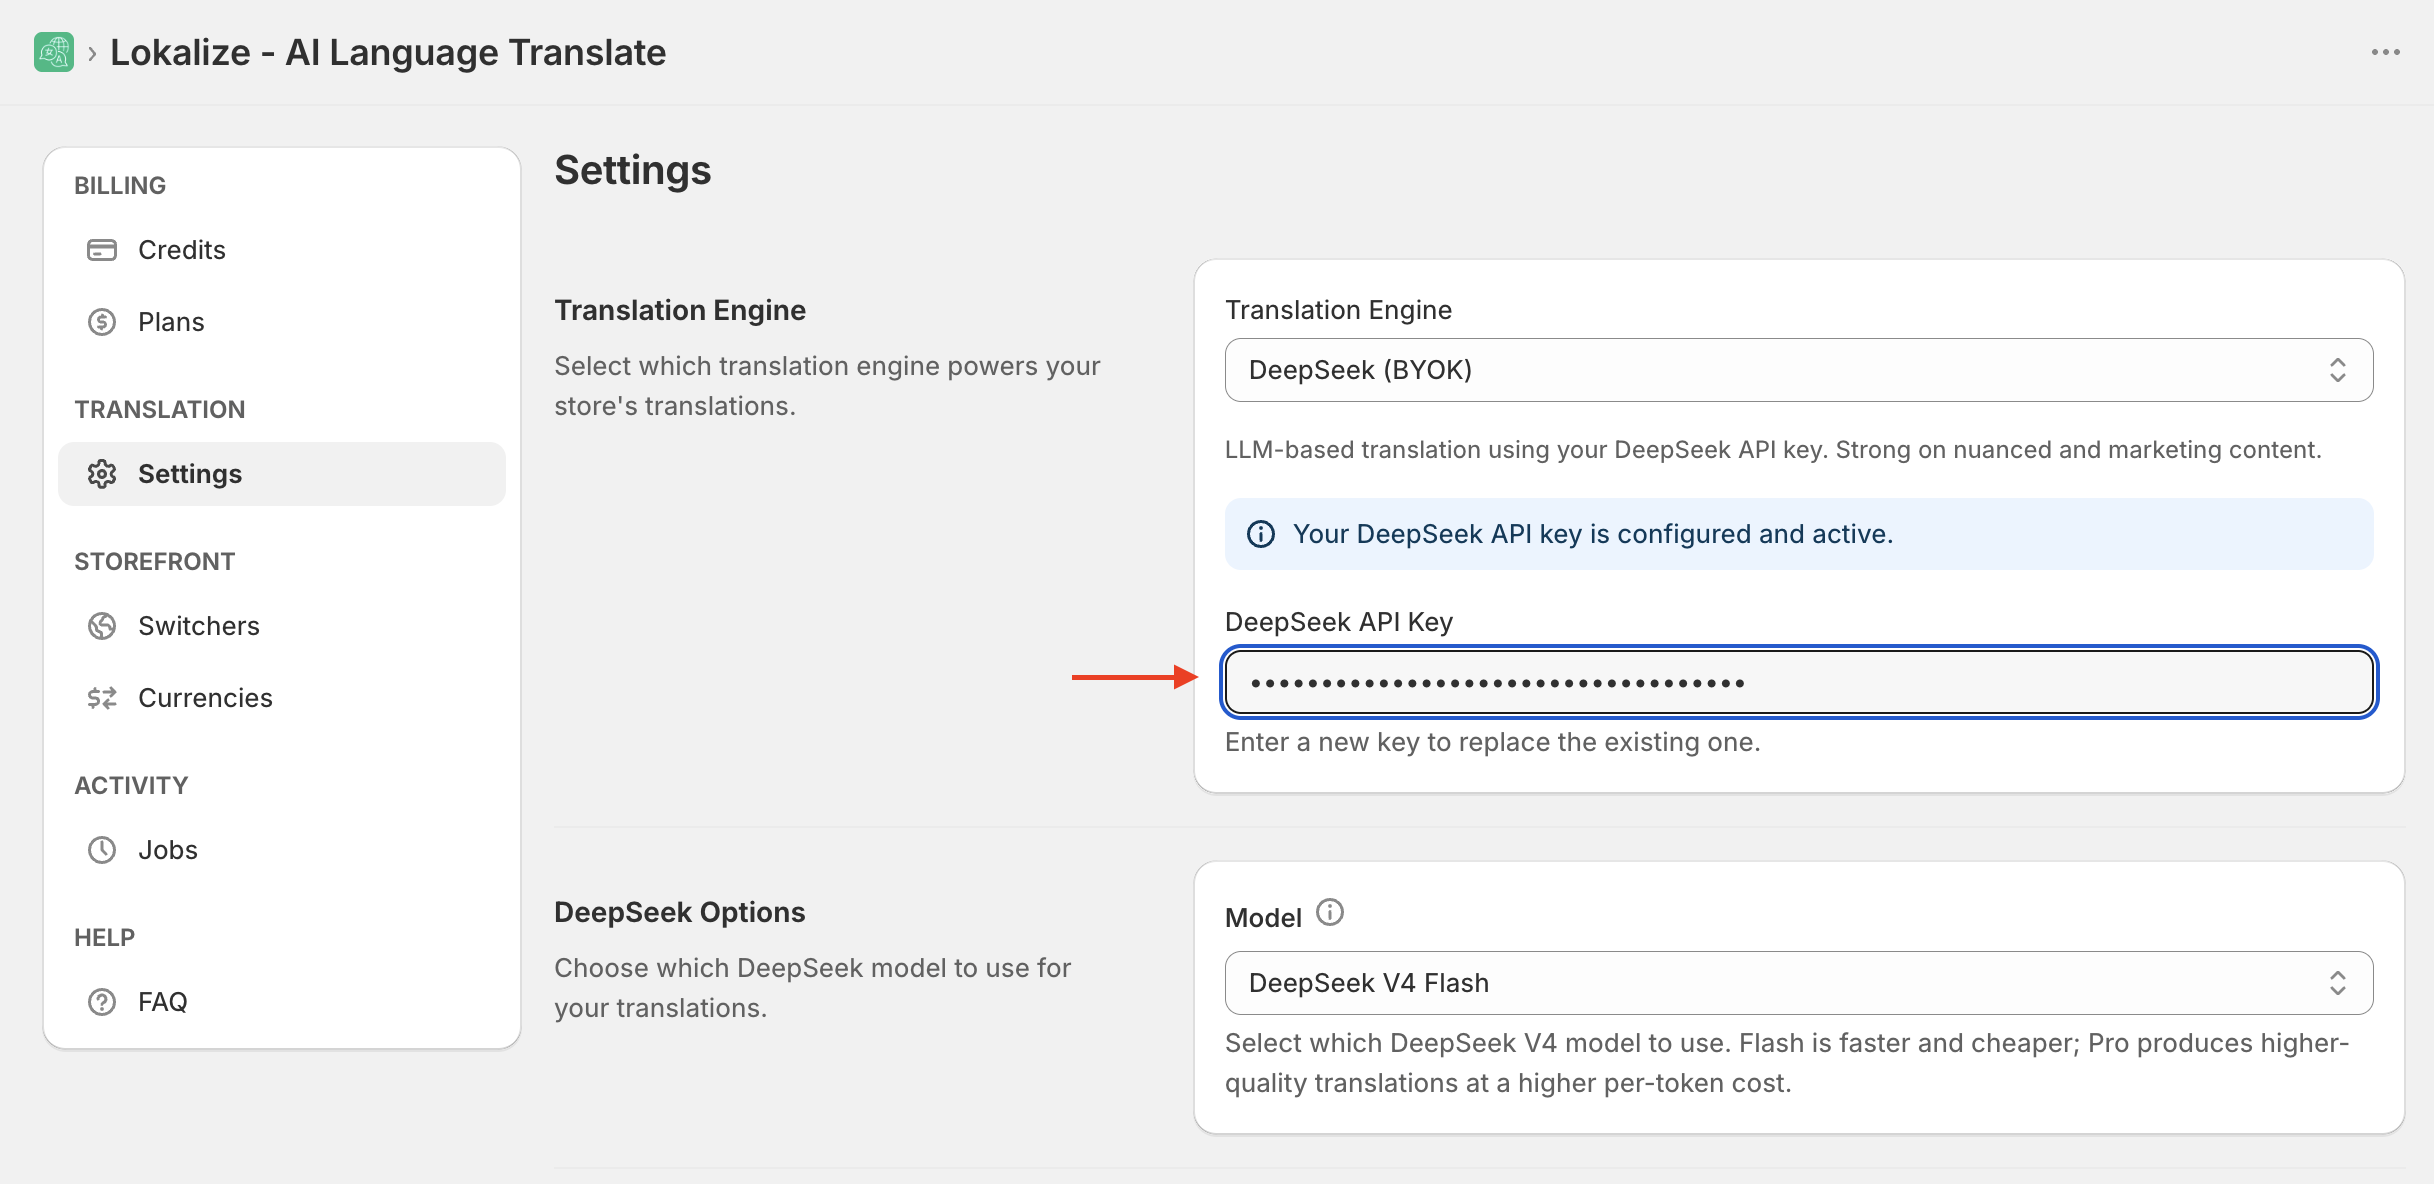Click the HELP section header
This screenshot has width=2434, height=1184.
(x=104, y=938)
